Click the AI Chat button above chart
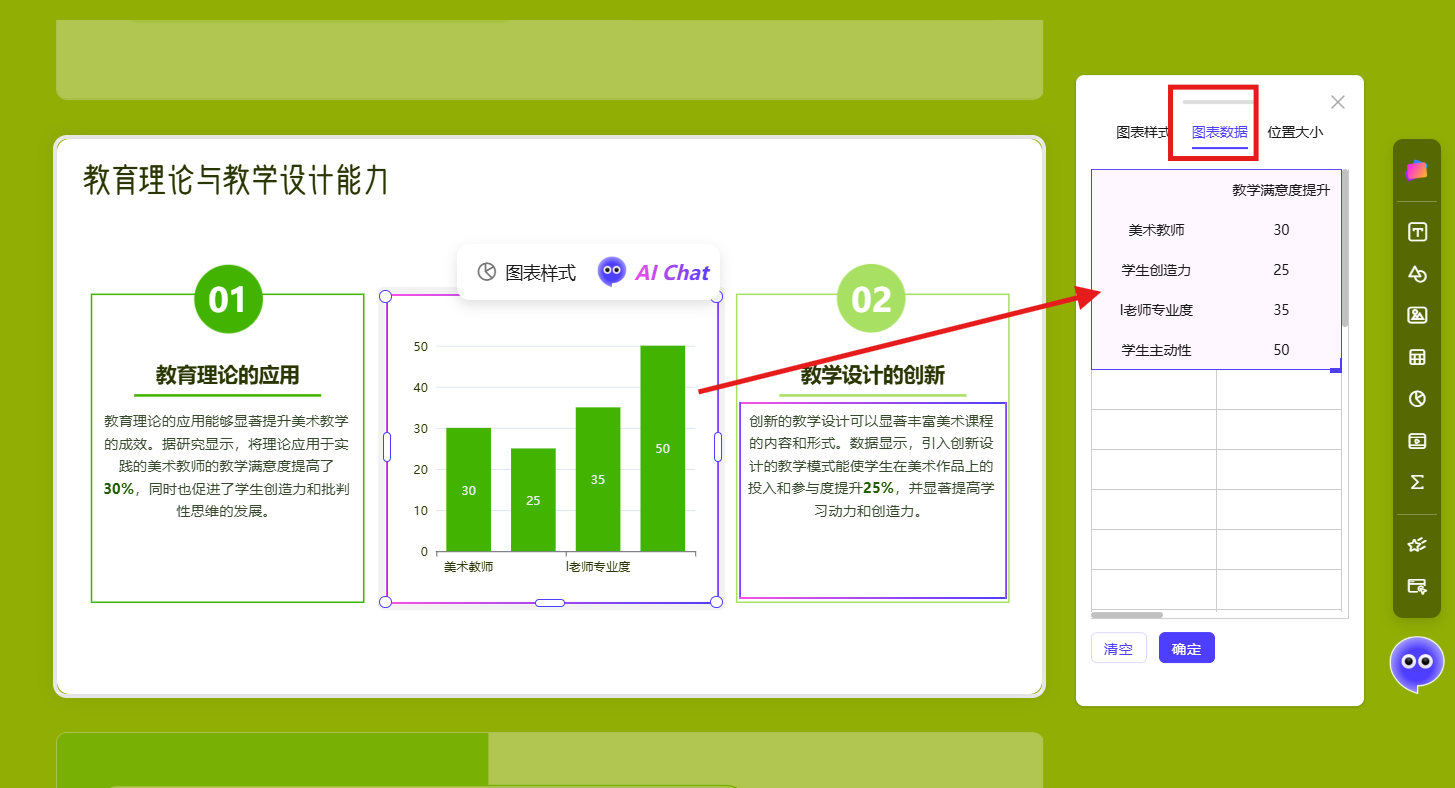The height and width of the screenshot is (788, 1455). tap(655, 272)
